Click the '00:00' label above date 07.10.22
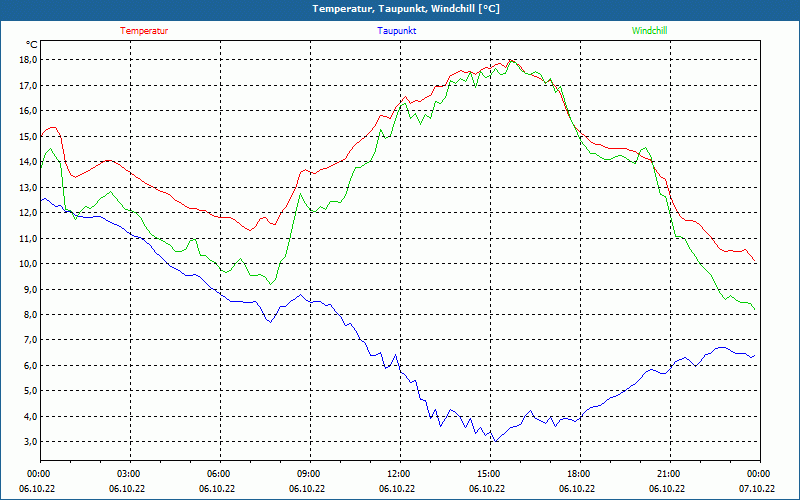Viewport: 800px width, 500px height. (x=759, y=474)
